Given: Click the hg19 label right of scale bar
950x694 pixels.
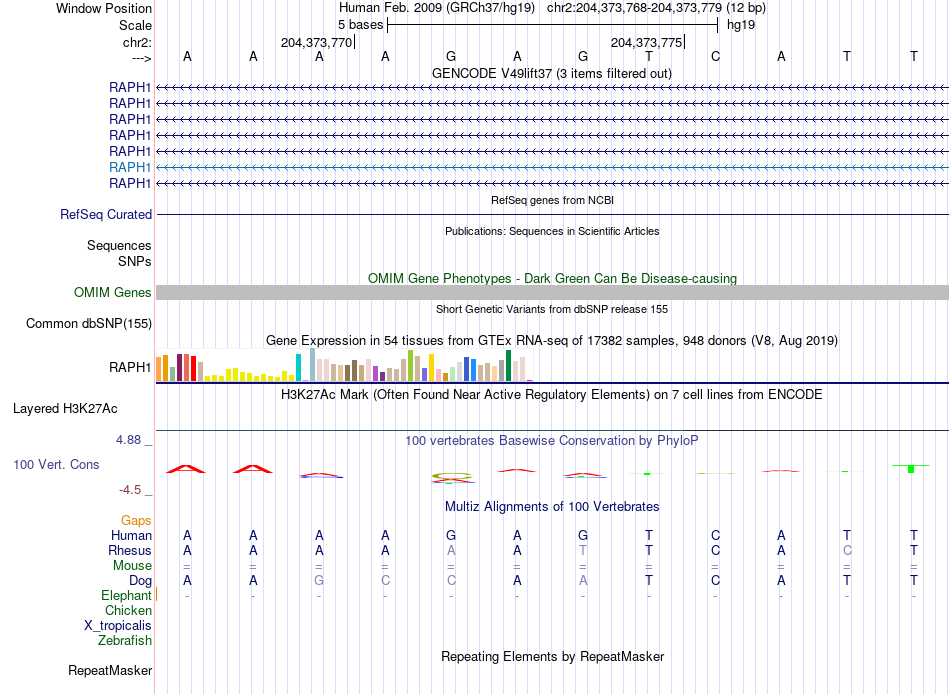Looking at the screenshot, I should 741,25.
